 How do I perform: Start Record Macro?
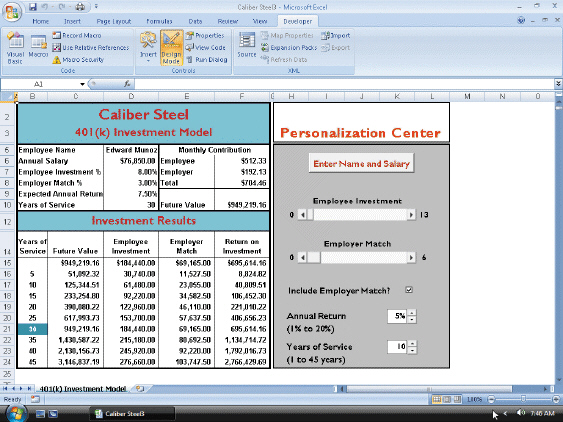pos(77,35)
